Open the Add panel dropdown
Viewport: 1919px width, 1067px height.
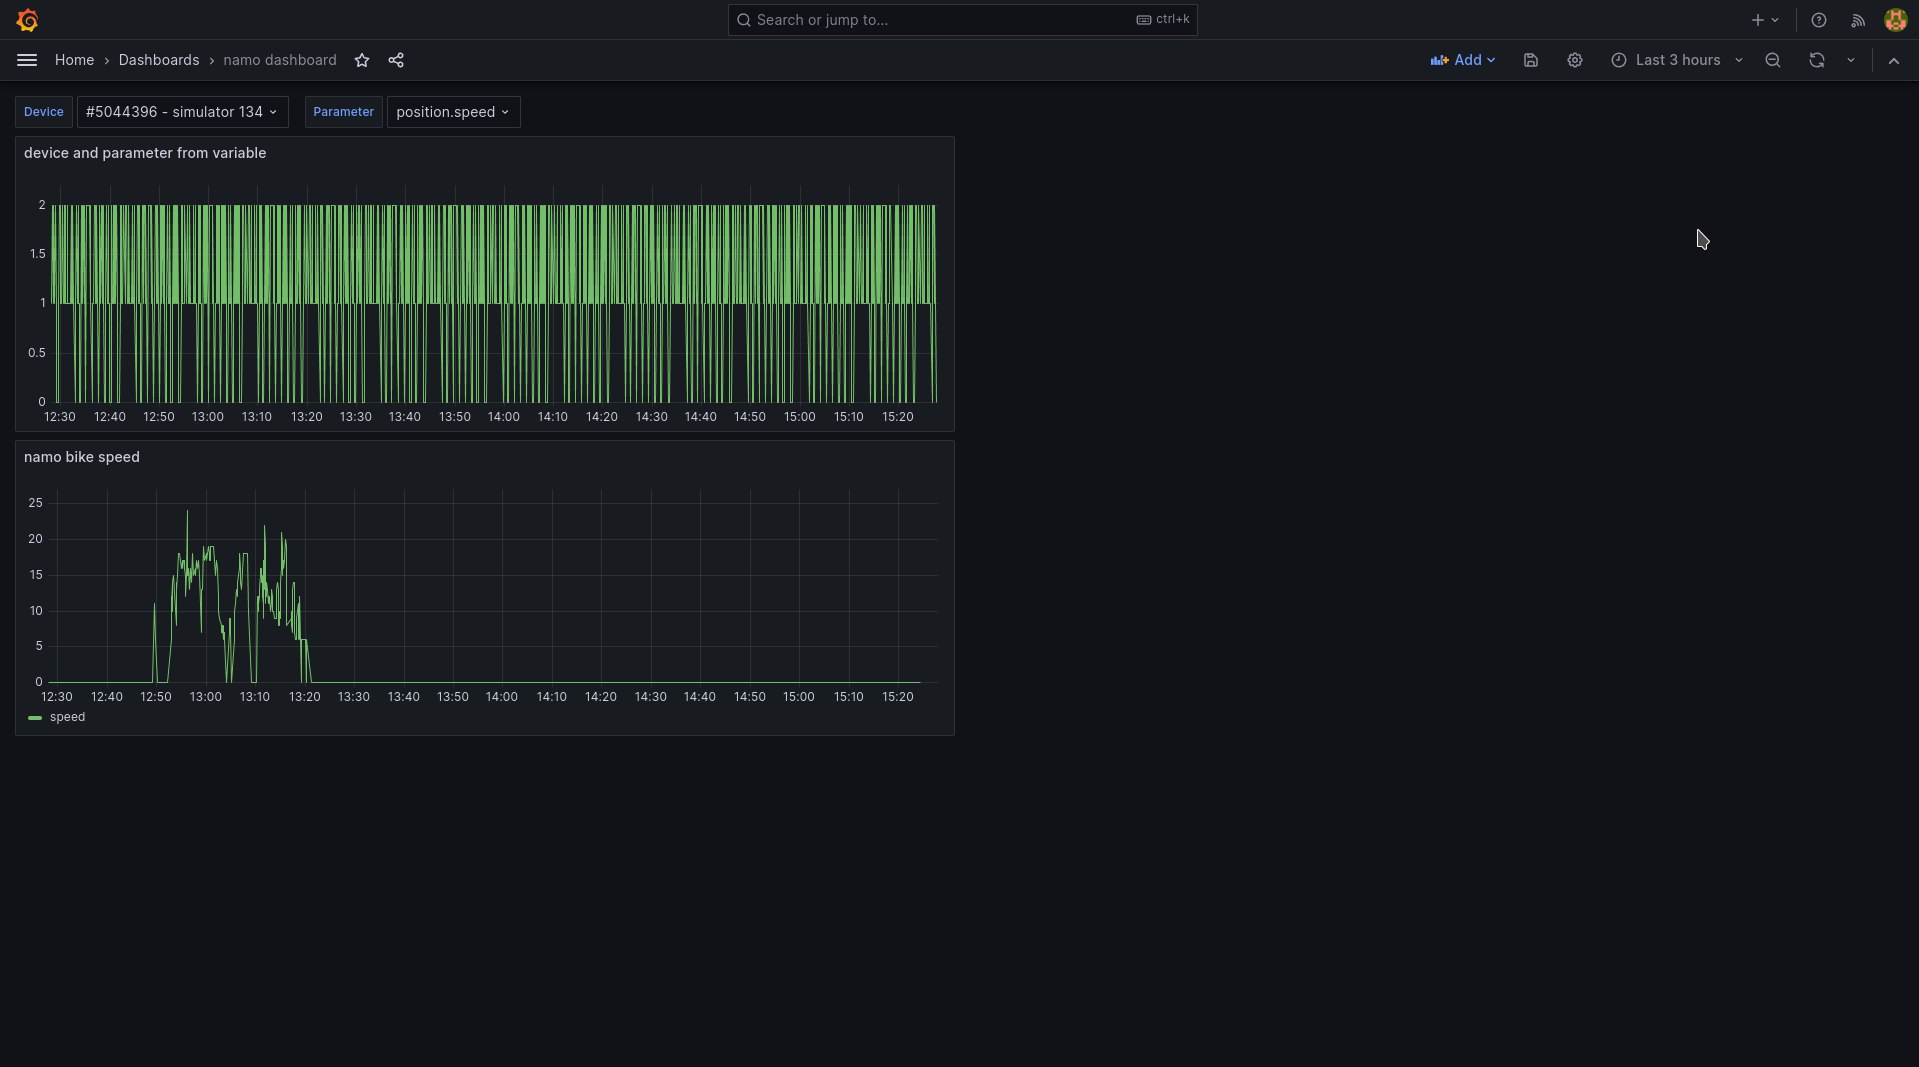1463,60
